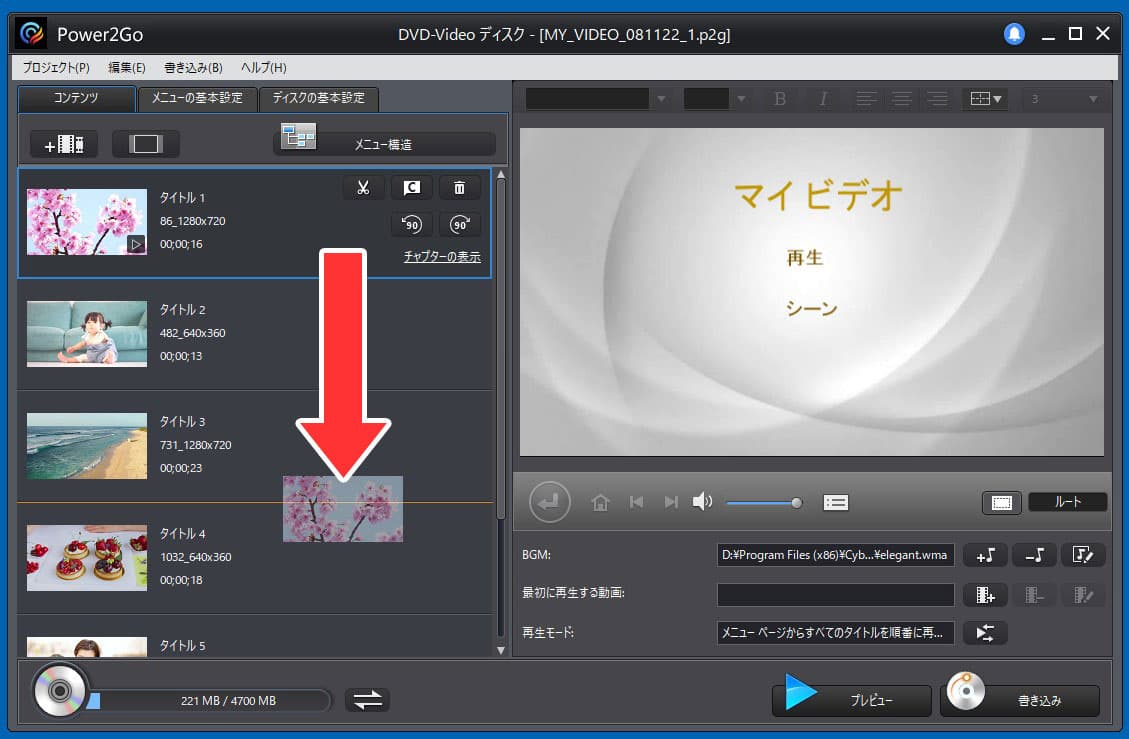Click the home icon in preview controls
The image size is (1129, 739).
tap(600, 501)
